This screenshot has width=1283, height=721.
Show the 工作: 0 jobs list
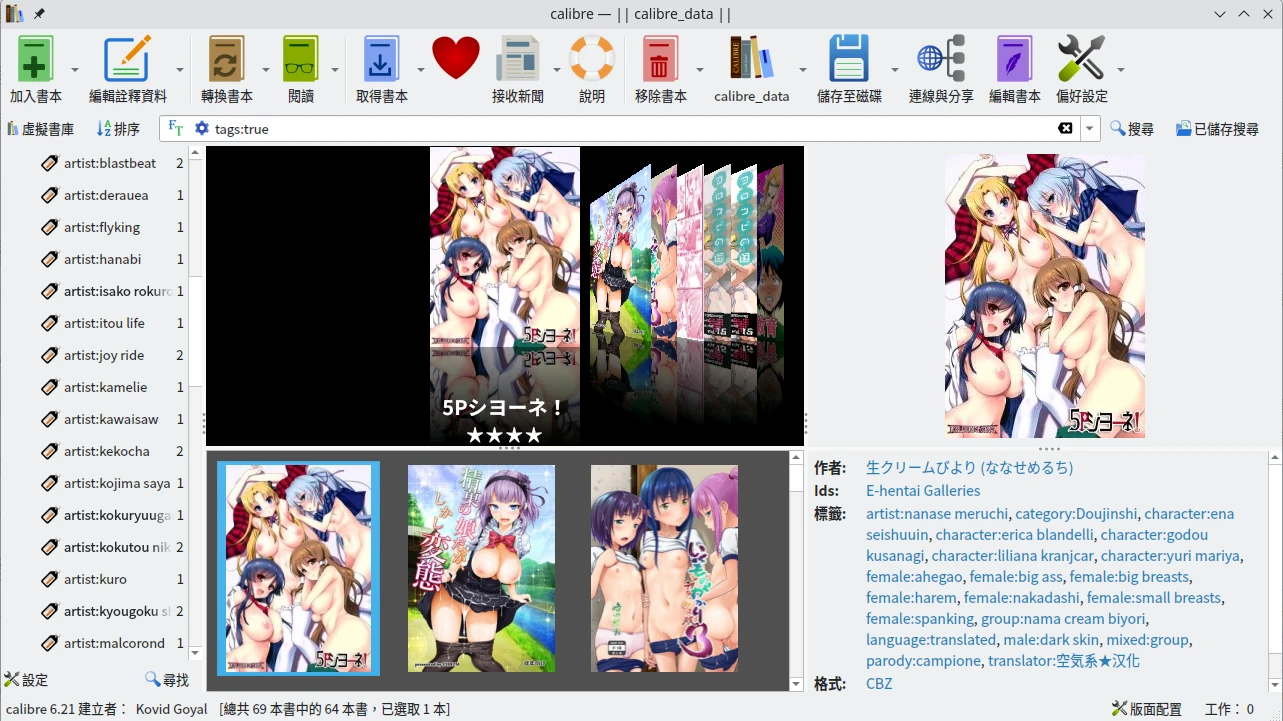click(1230, 709)
